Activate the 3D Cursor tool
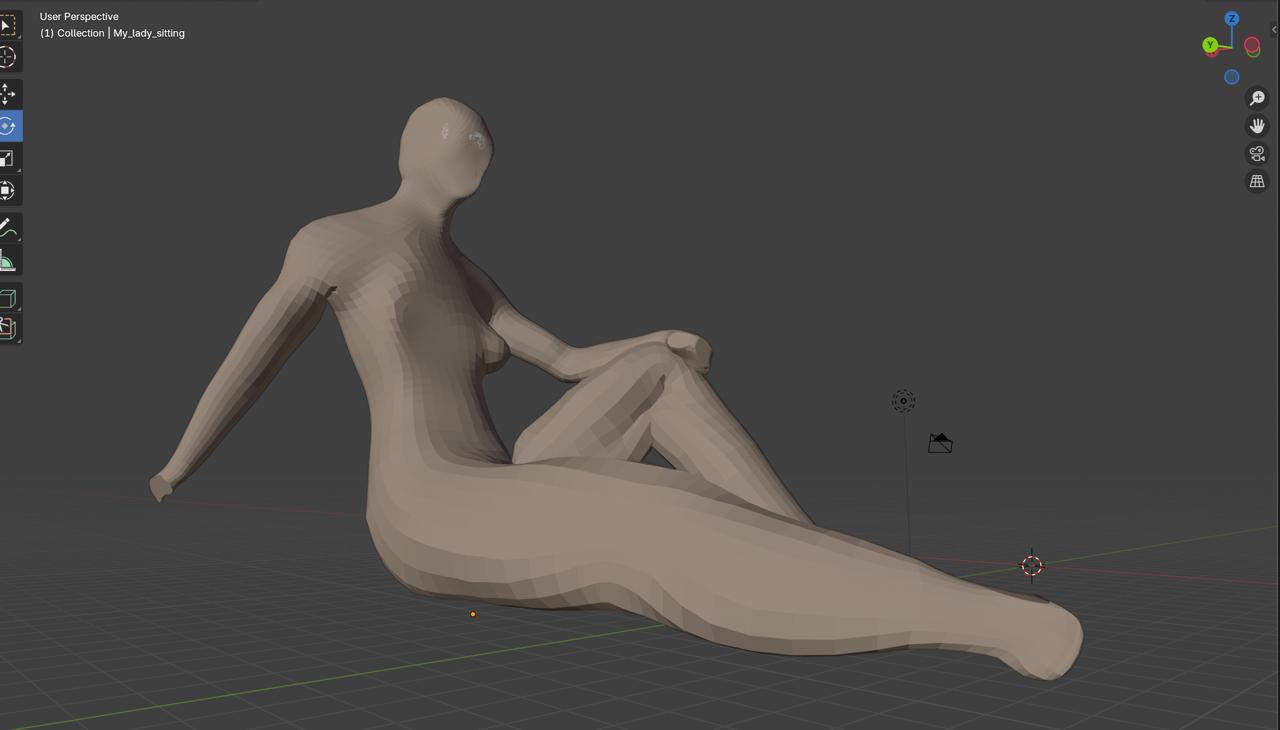This screenshot has height=730, width=1280. tap(8, 57)
